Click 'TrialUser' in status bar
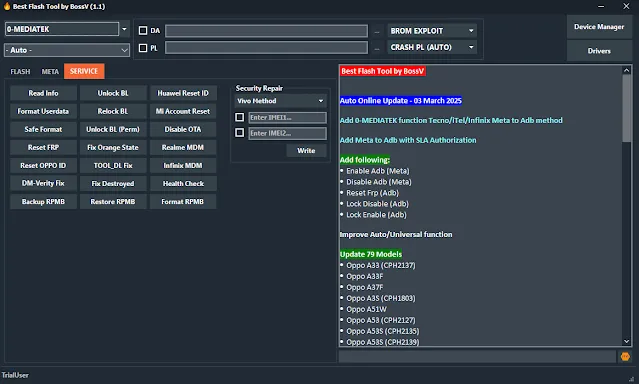The height and width of the screenshot is (384, 639). point(15,375)
